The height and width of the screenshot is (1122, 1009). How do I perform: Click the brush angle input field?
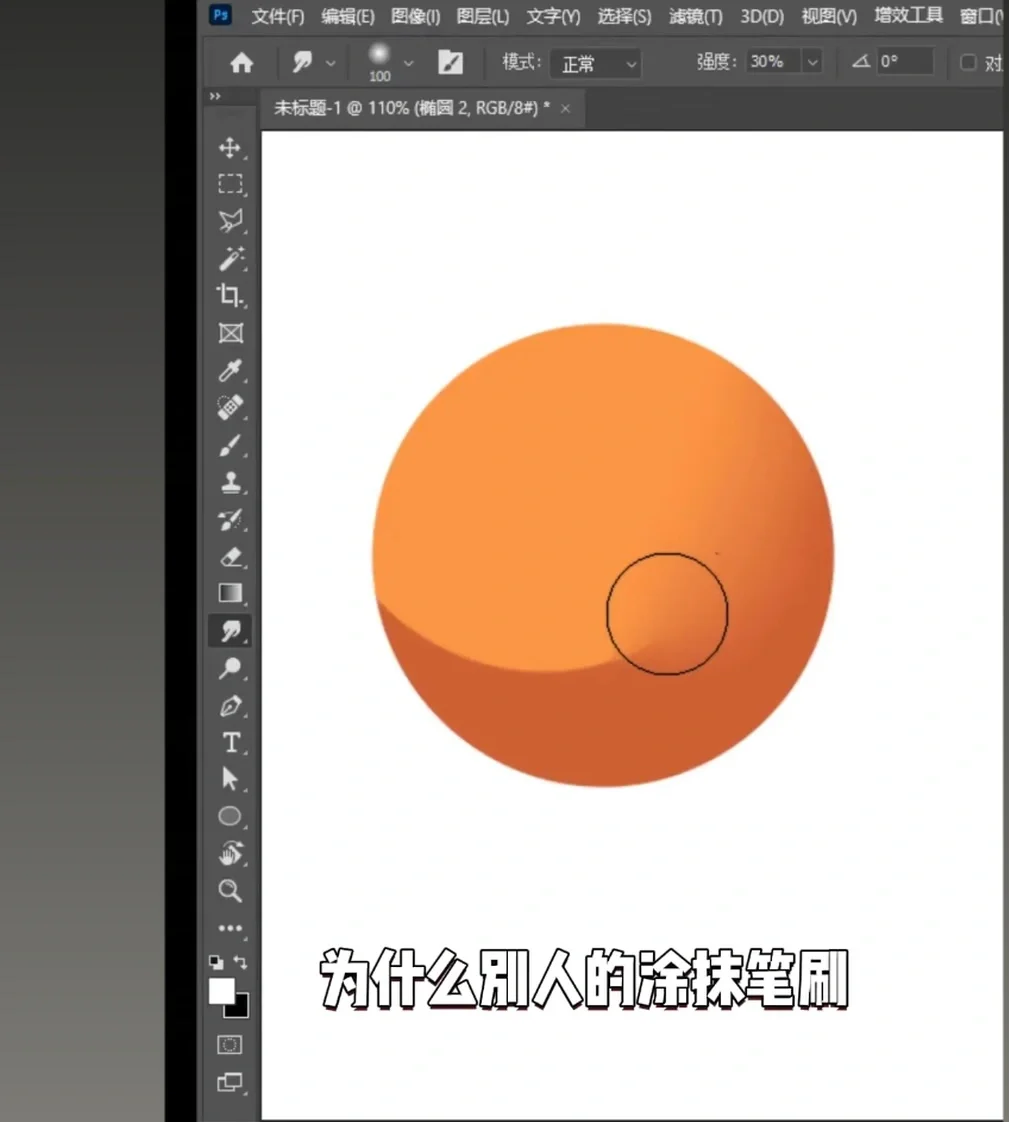tap(904, 62)
